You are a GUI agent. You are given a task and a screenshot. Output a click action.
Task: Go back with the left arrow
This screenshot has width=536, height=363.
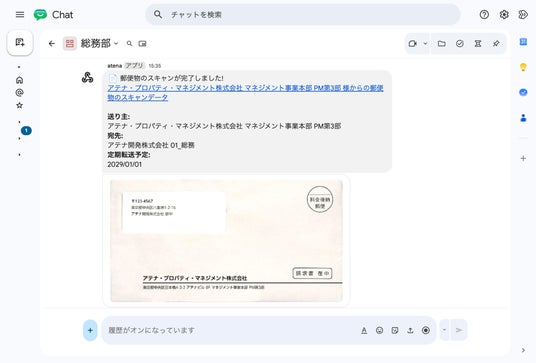coord(52,43)
